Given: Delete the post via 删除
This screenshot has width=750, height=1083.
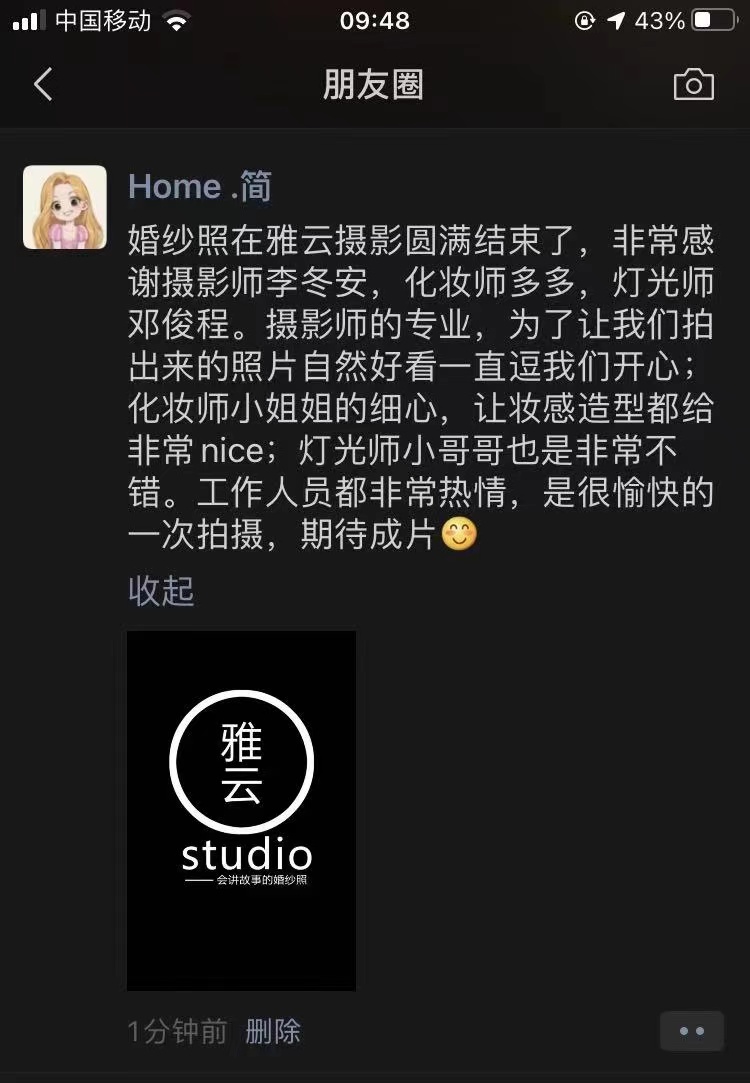Looking at the screenshot, I should [273, 1031].
